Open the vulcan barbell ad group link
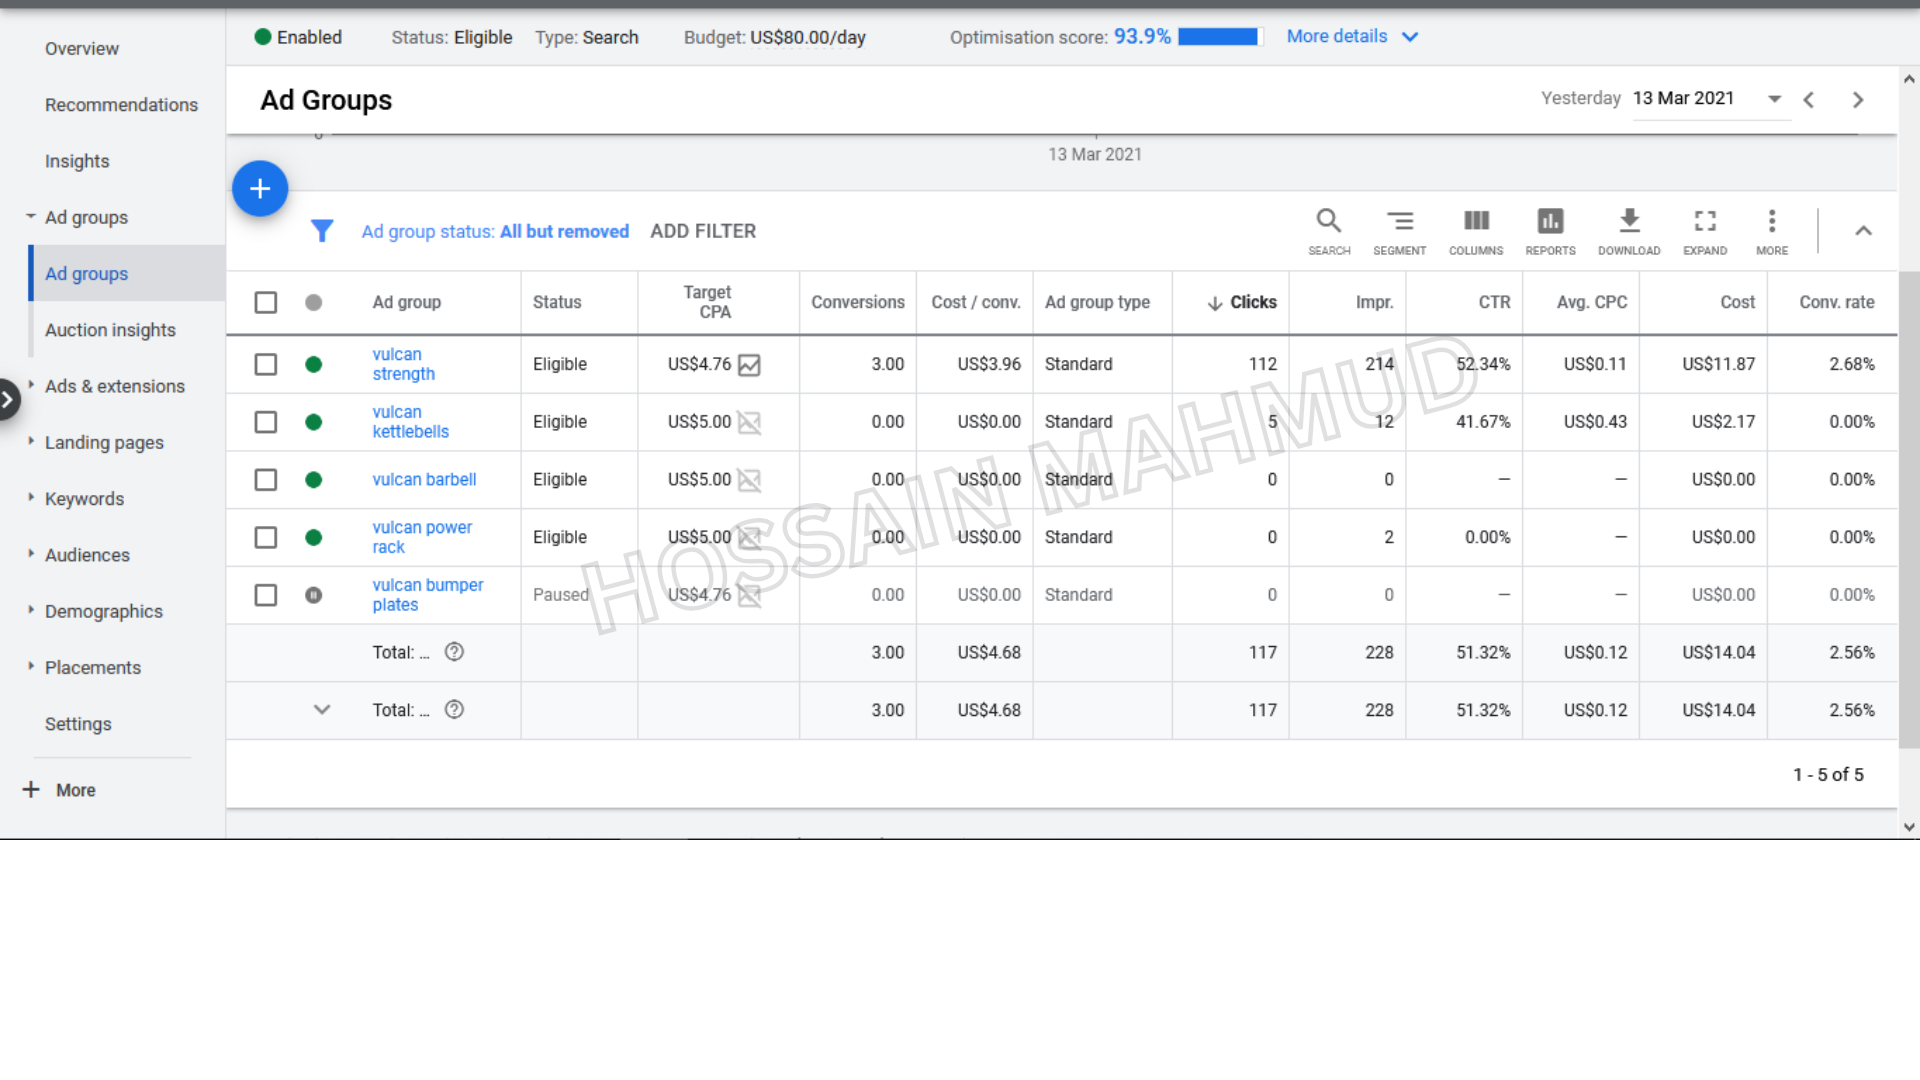1920x1080 pixels. point(424,480)
